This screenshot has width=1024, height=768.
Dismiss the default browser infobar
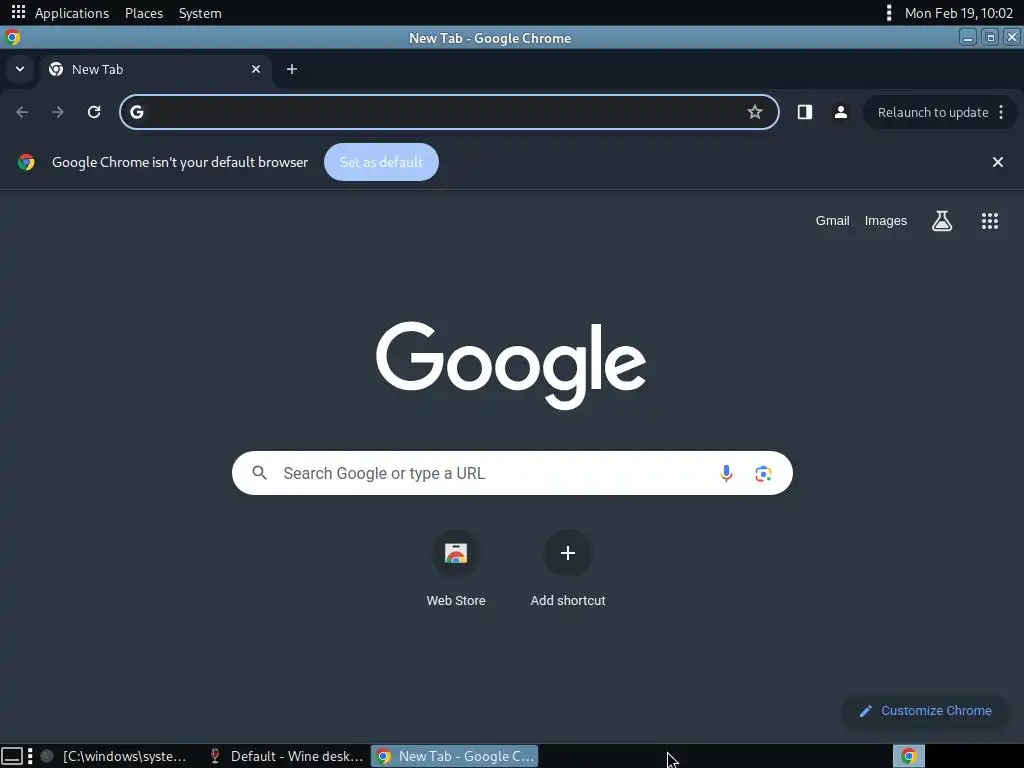998,162
